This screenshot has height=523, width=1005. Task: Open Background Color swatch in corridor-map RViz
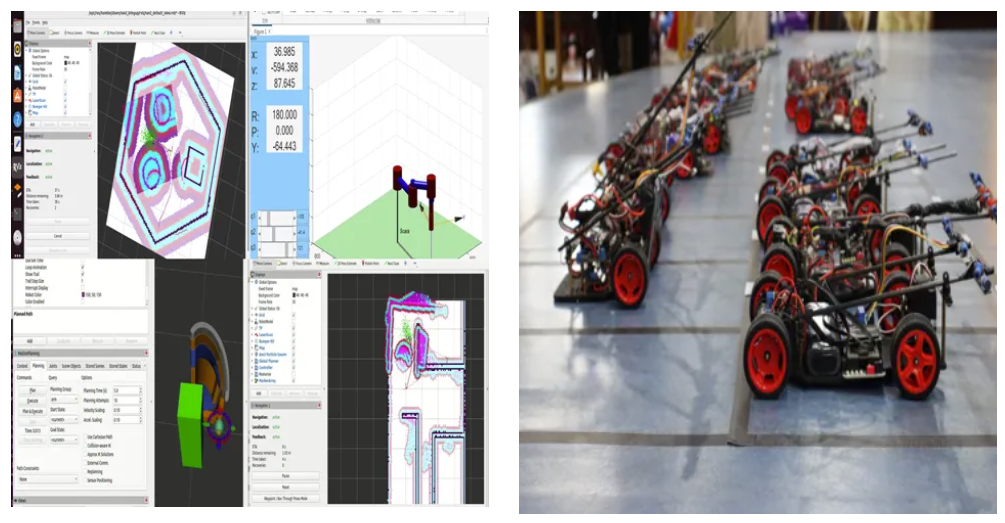[294, 295]
